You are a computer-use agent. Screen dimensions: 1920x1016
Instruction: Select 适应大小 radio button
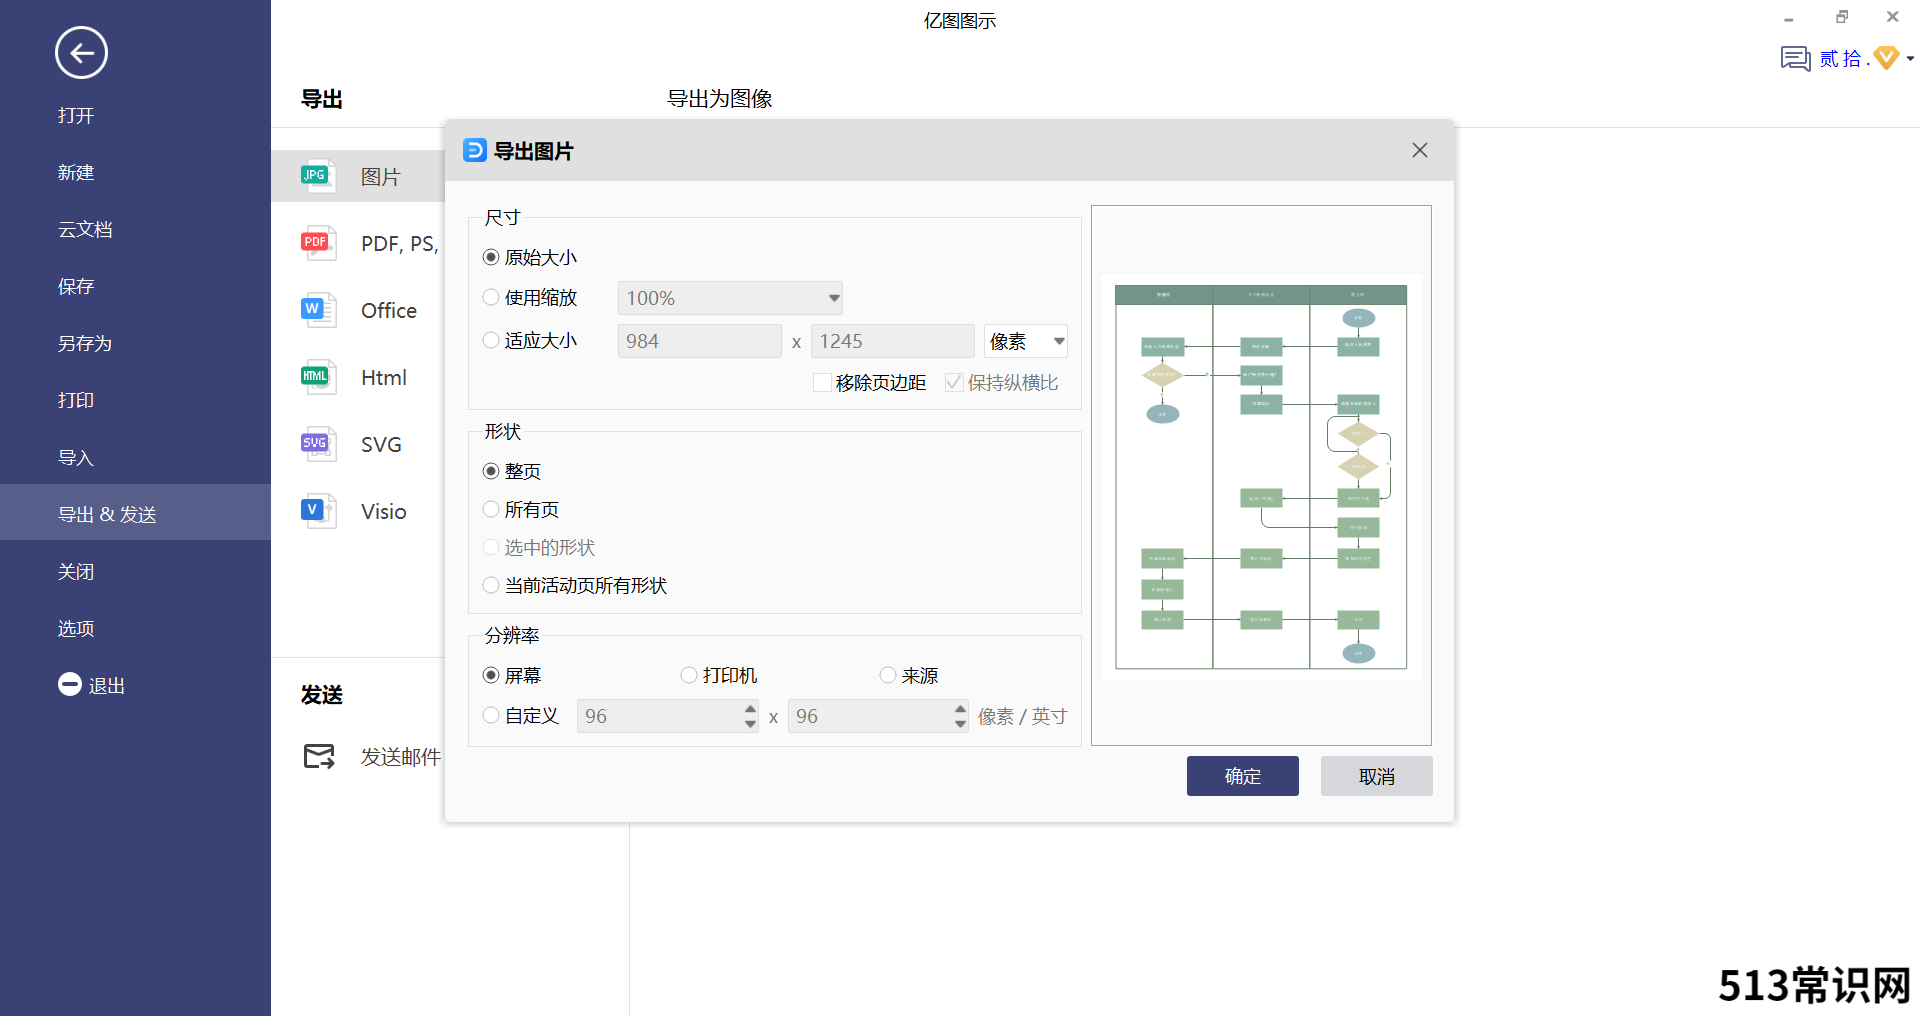[491, 340]
